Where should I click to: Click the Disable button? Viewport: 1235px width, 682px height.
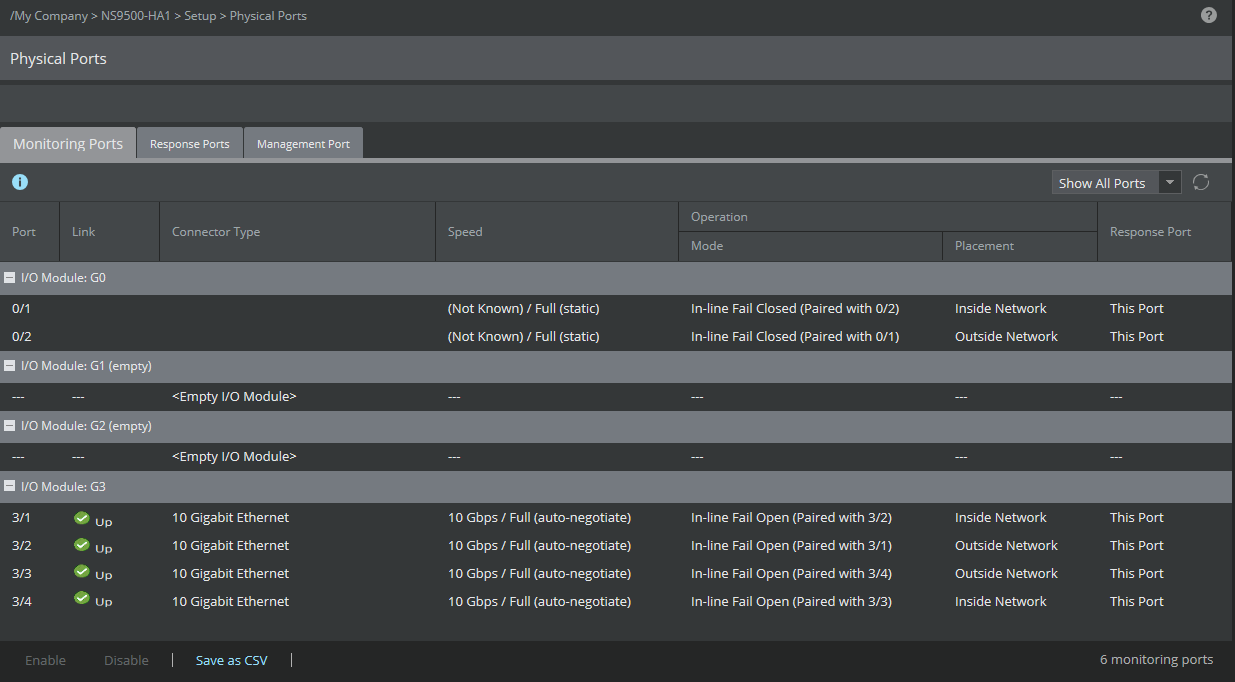pos(126,660)
